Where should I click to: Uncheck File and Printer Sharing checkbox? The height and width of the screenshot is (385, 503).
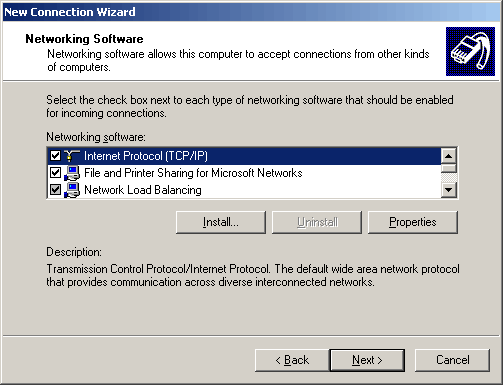pyautogui.click(x=55, y=173)
